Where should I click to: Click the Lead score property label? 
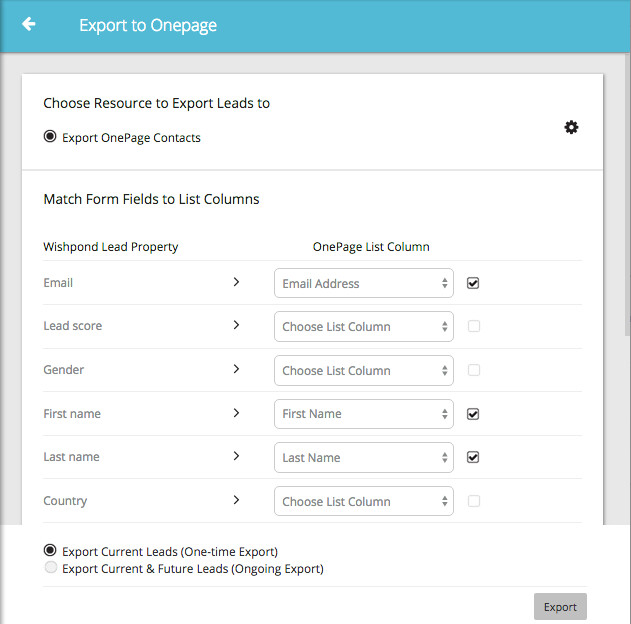[x=72, y=325]
